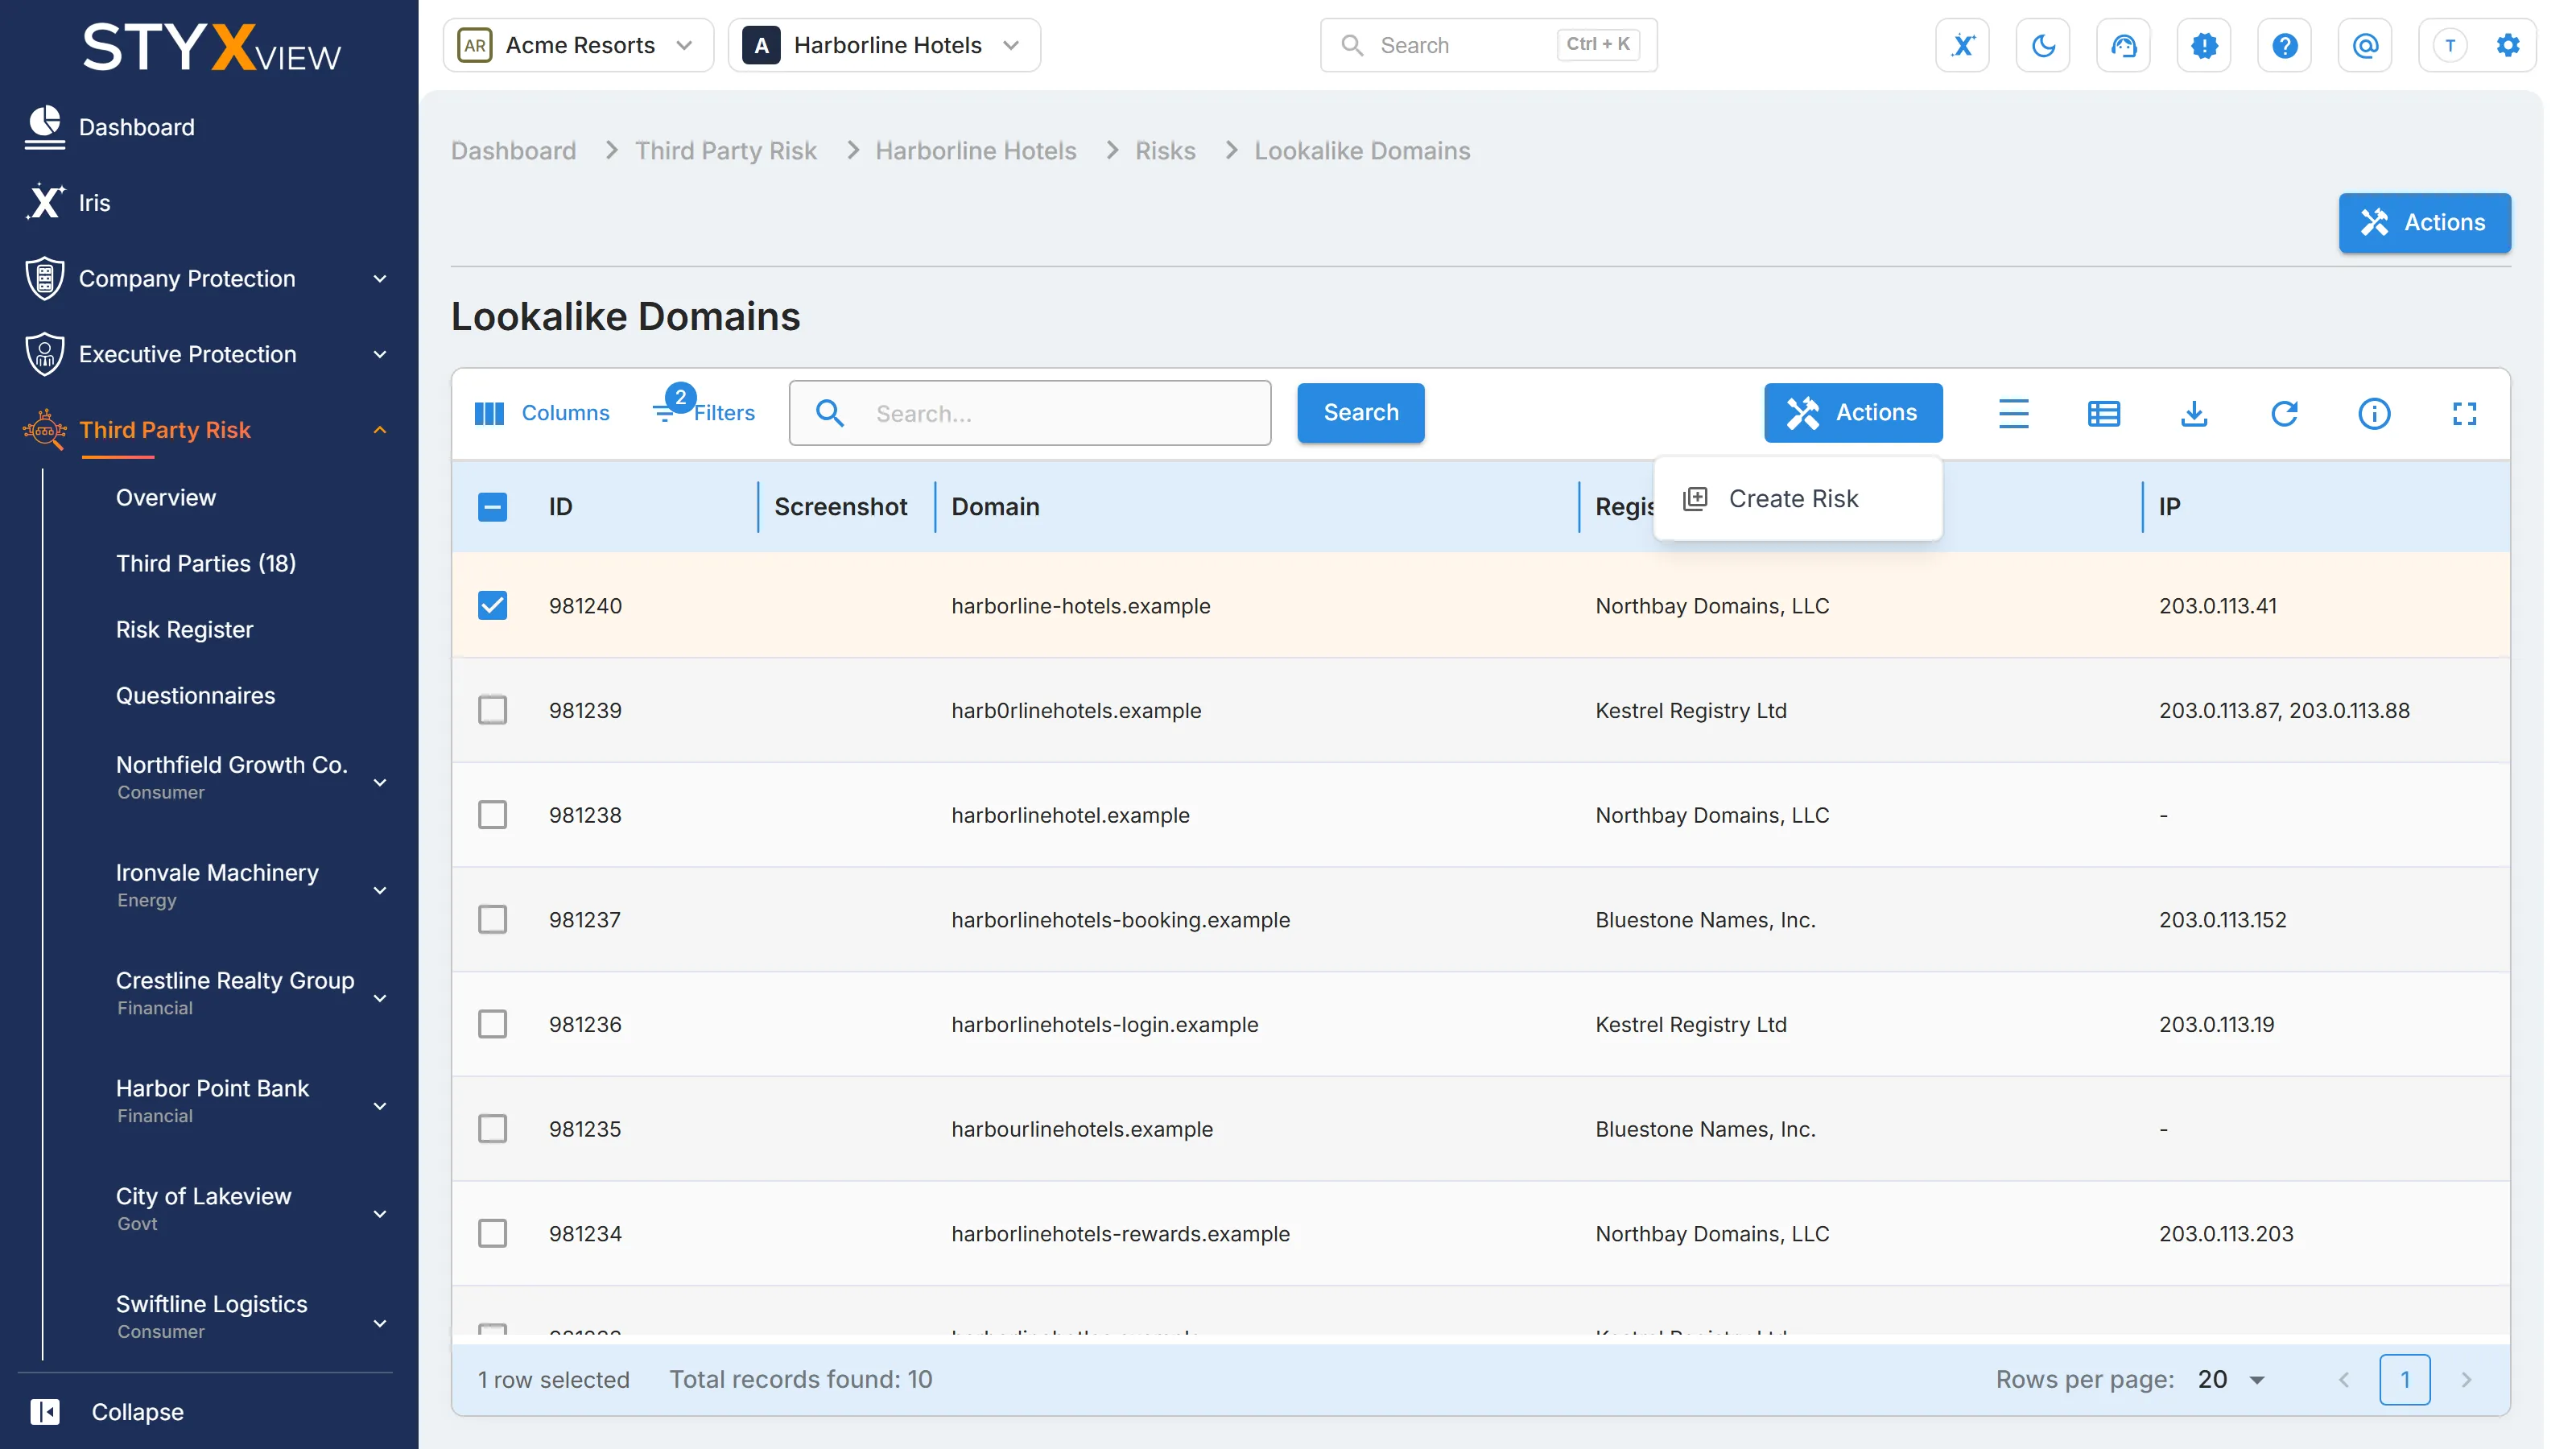
Task: Open the support headset icon
Action: pyautogui.click(x=2123, y=45)
